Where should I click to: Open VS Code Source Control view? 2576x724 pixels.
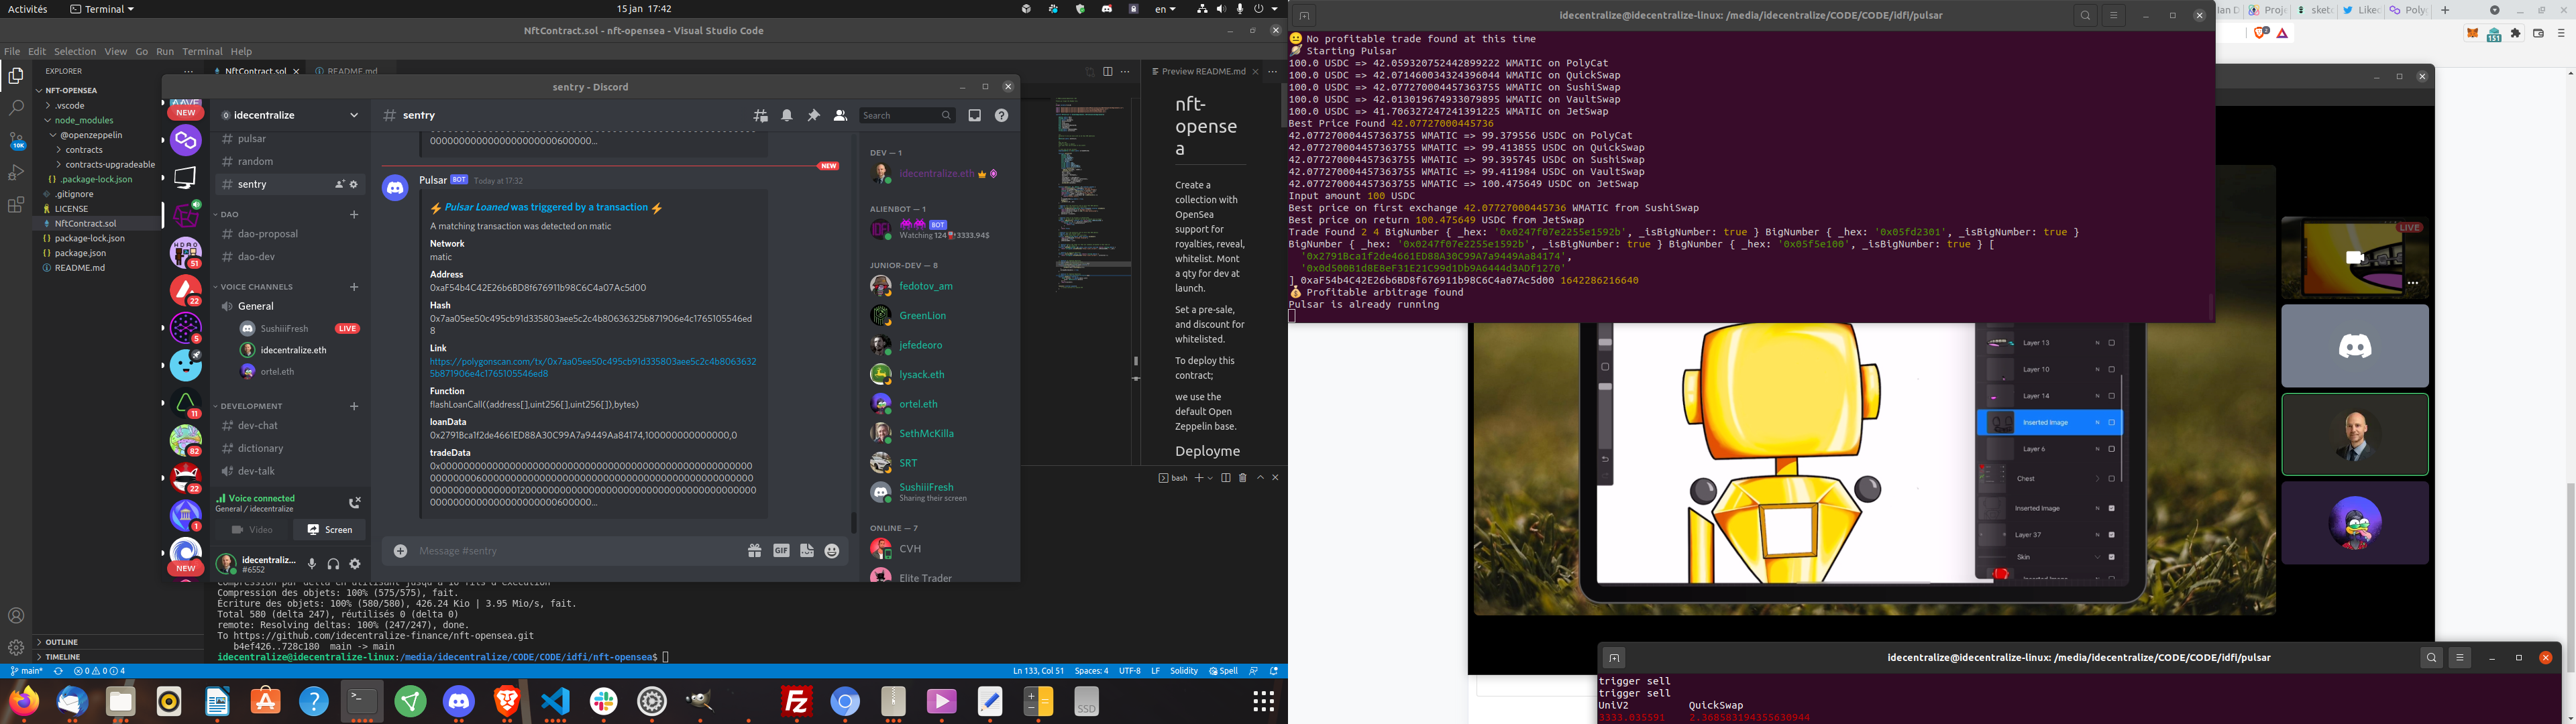[x=16, y=140]
